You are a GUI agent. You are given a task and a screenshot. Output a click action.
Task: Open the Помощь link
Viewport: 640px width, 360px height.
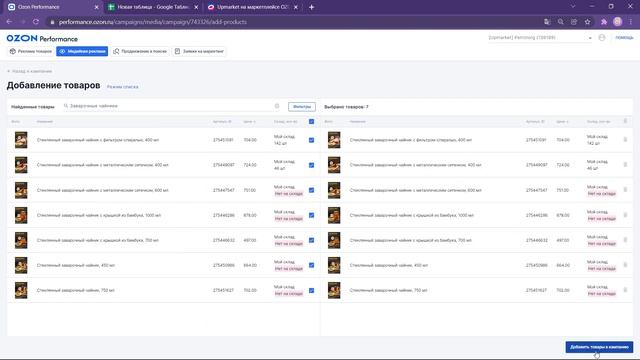[624, 38]
